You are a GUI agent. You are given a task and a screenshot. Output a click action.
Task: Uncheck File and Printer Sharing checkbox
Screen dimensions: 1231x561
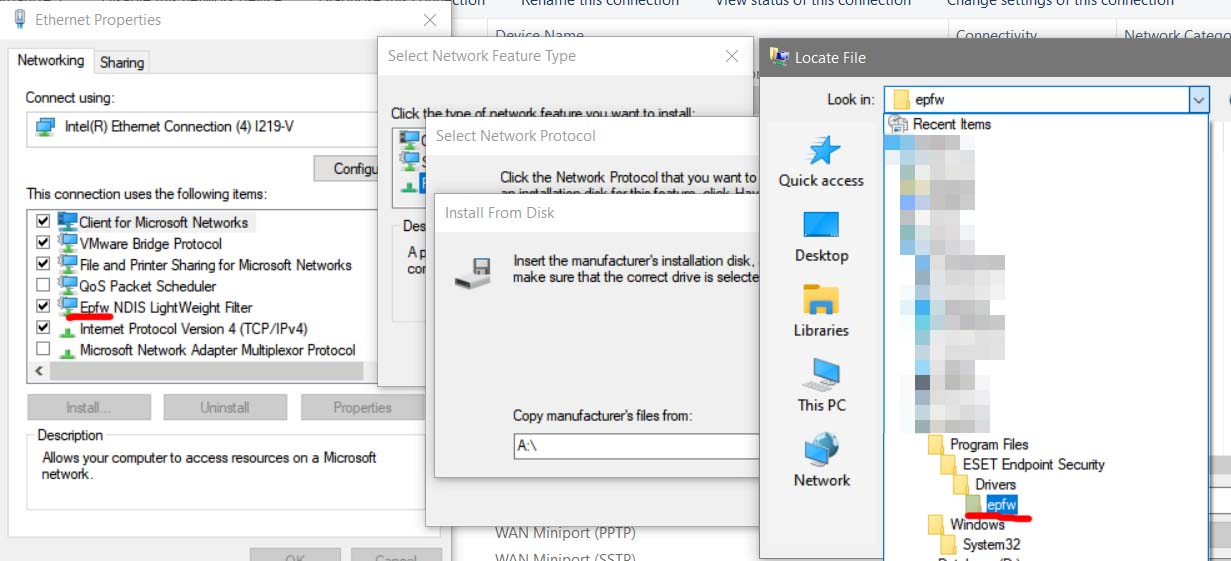(x=43, y=264)
